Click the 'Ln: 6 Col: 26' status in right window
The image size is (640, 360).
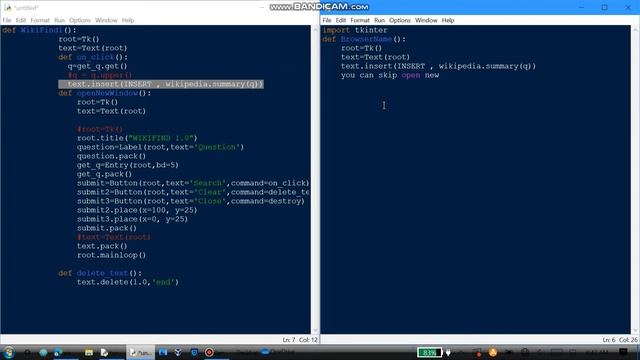tap(620, 340)
